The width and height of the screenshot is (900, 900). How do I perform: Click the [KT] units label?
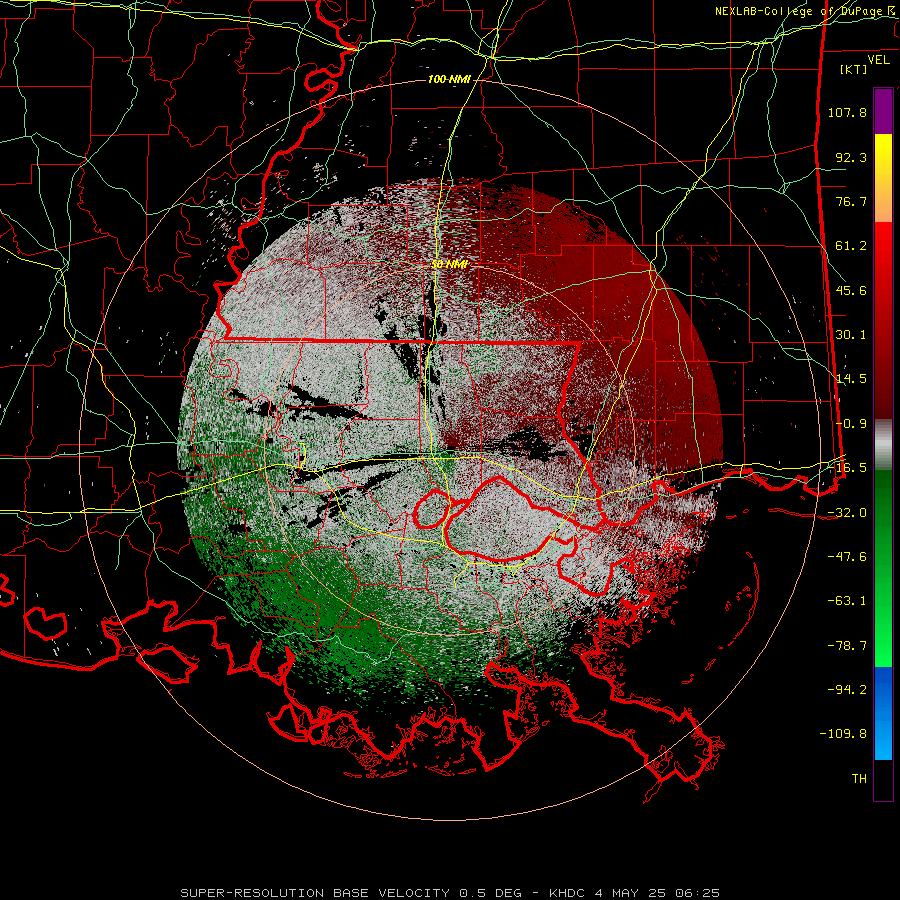pyautogui.click(x=853, y=69)
